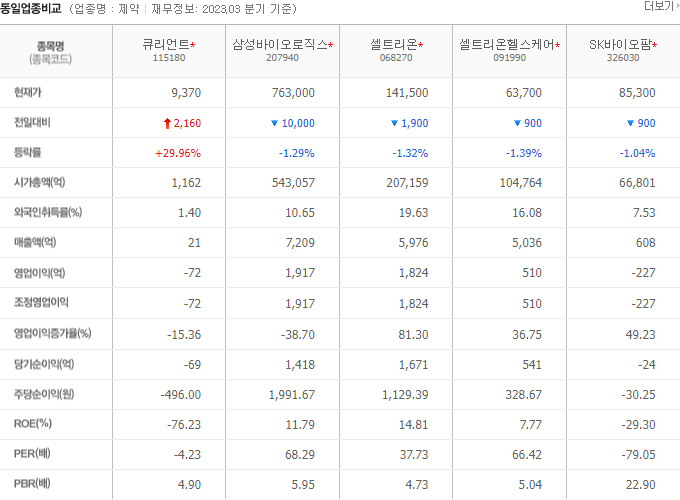
Task: Open the 셀트리온 068270 stock link
Action: point(396,45)
